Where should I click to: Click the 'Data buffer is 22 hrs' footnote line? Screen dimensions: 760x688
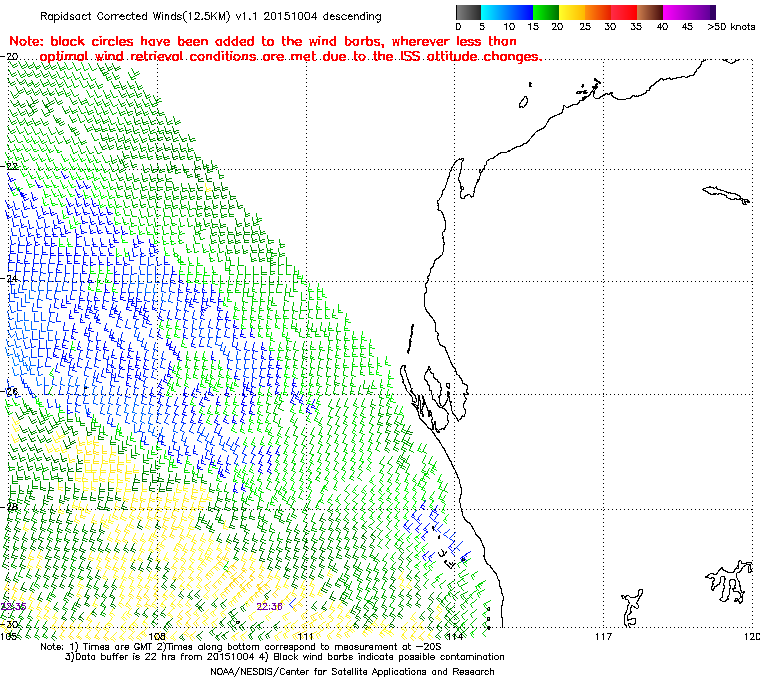285,657
